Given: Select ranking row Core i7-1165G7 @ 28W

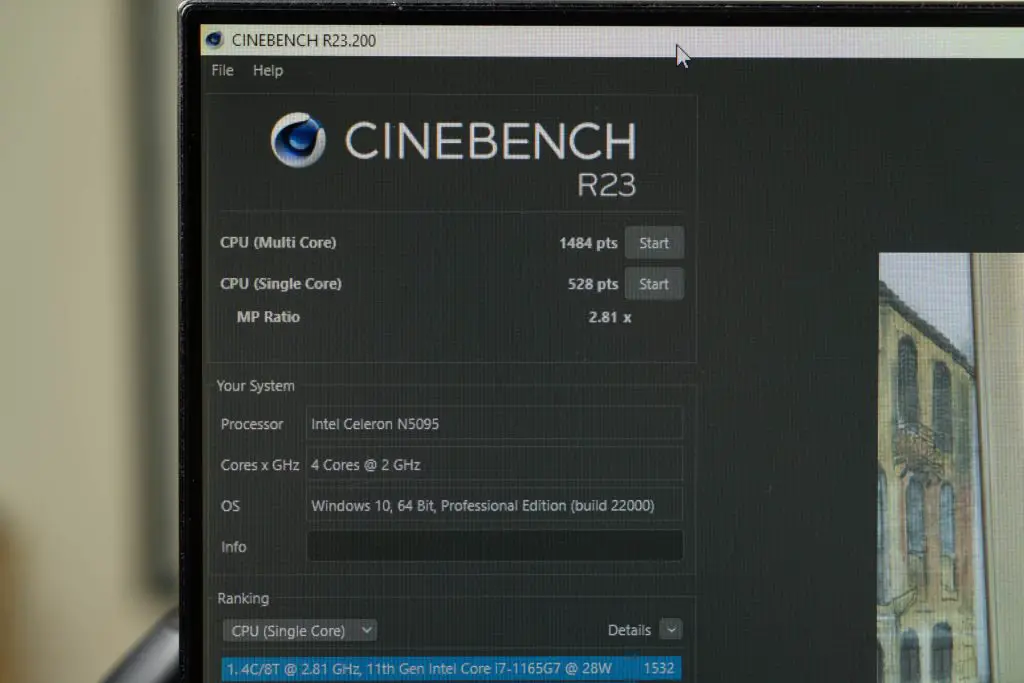Looking at the screenshot, I should click(x=451, y=669).
